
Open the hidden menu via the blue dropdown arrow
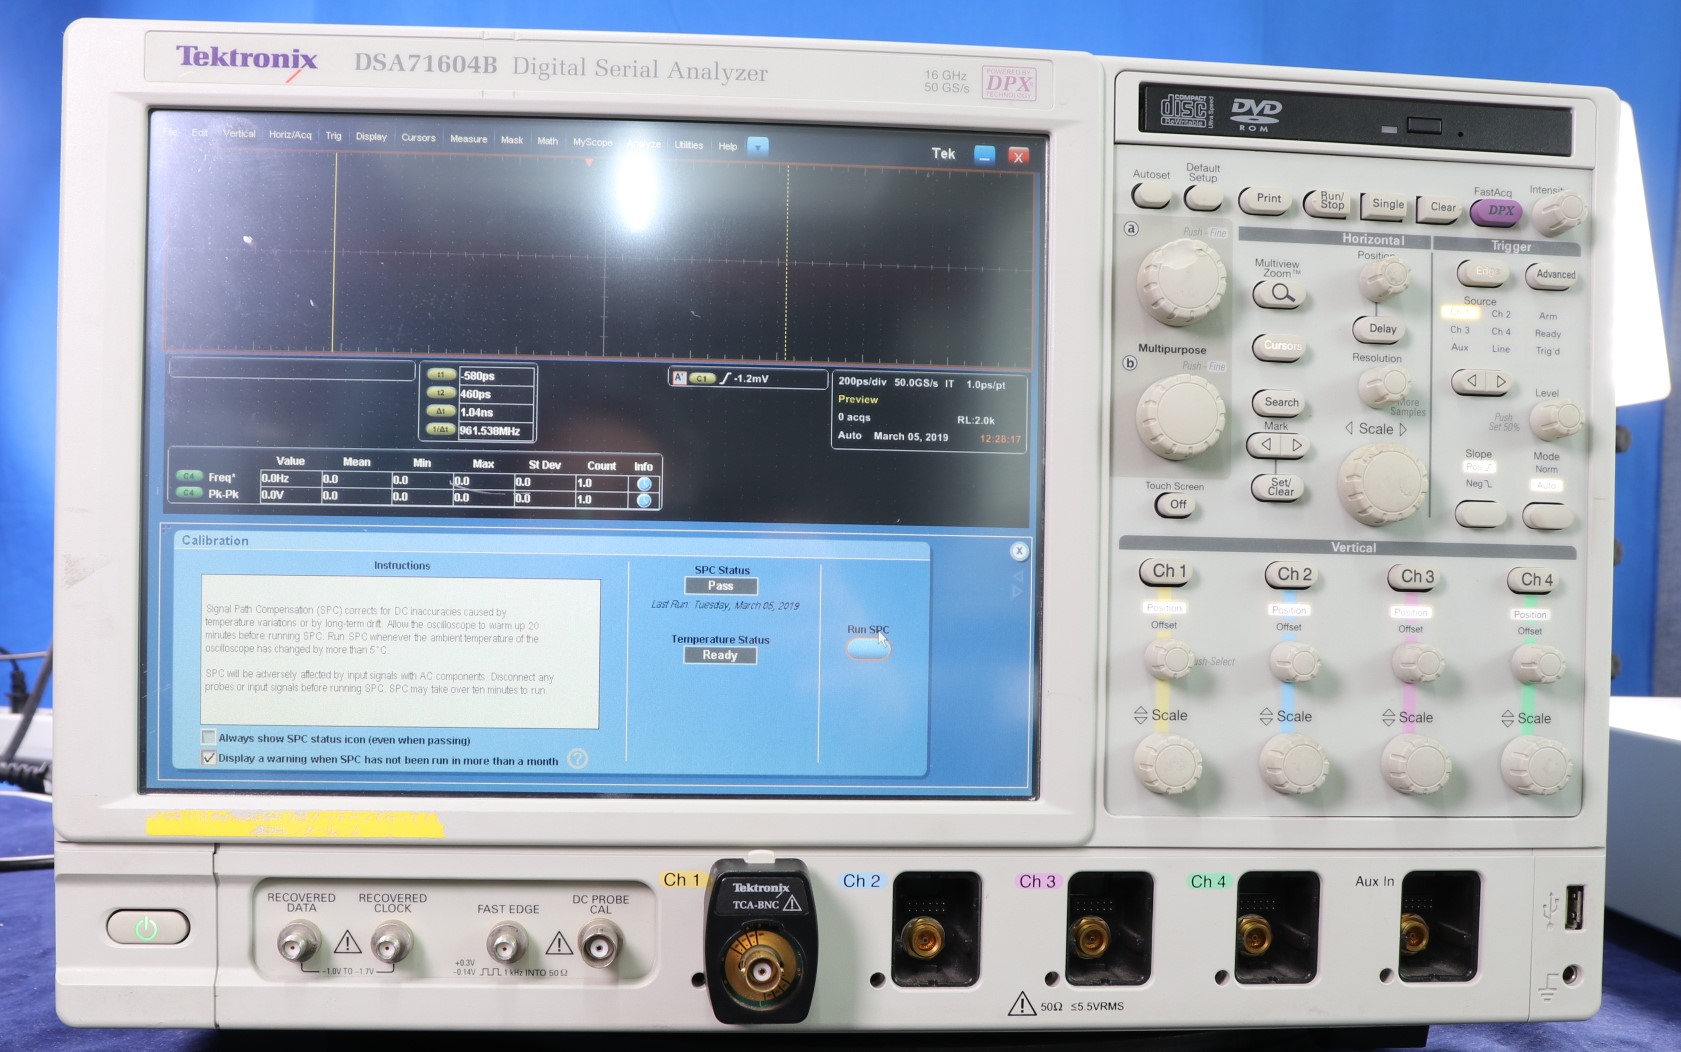758,145
